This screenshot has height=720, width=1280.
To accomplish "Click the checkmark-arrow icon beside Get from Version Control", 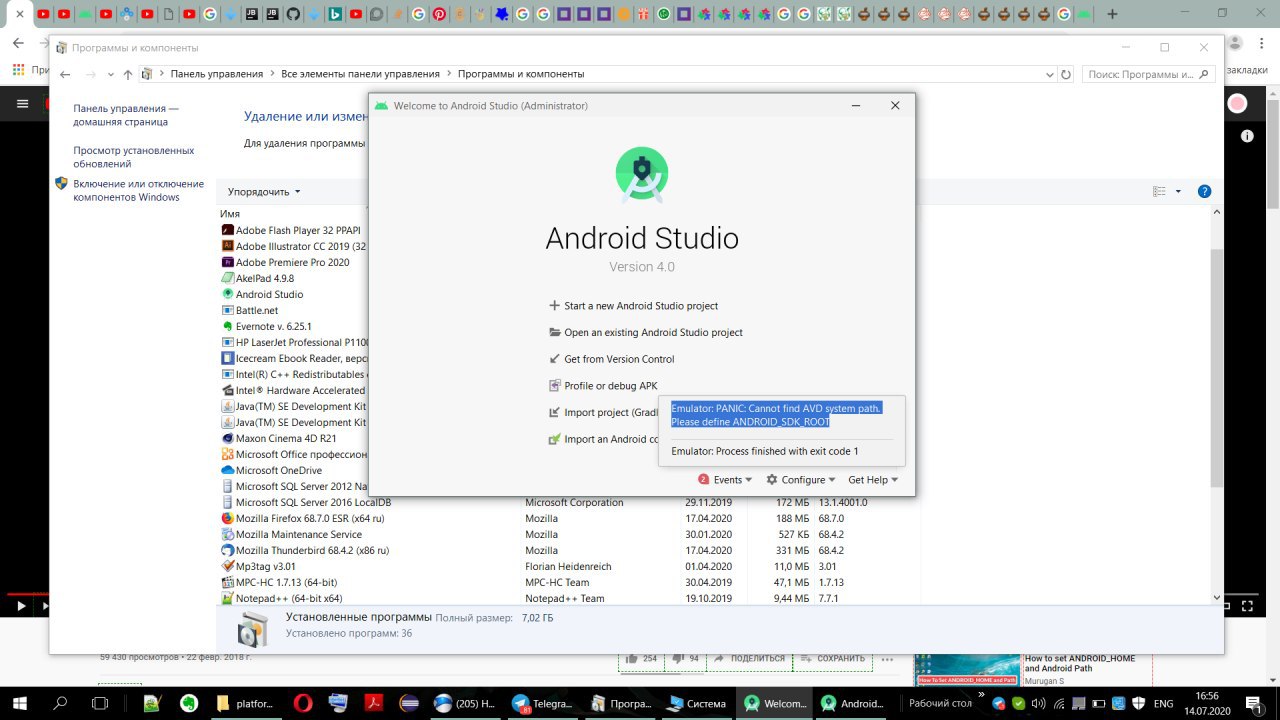I will [x=555, y=359].
